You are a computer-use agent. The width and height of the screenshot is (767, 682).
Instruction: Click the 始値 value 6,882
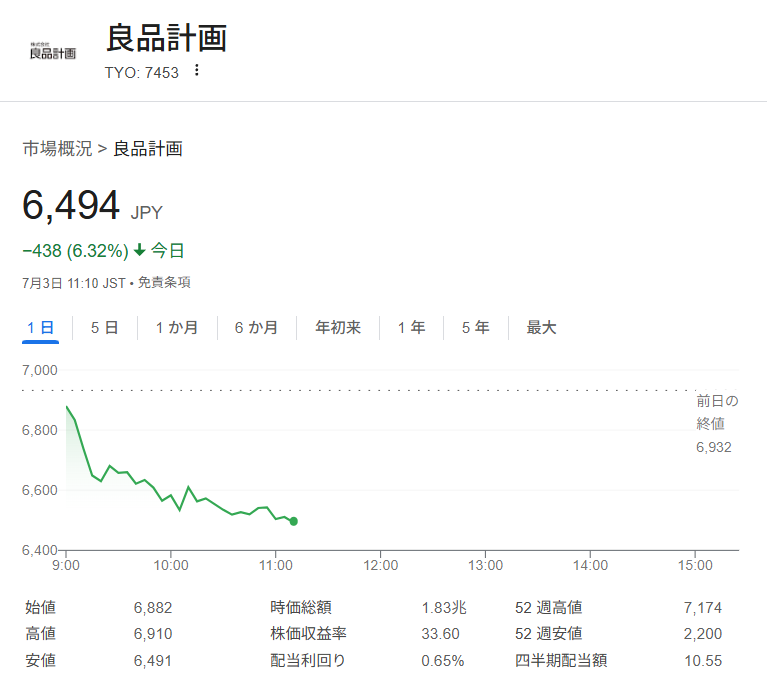click(153, 608)
